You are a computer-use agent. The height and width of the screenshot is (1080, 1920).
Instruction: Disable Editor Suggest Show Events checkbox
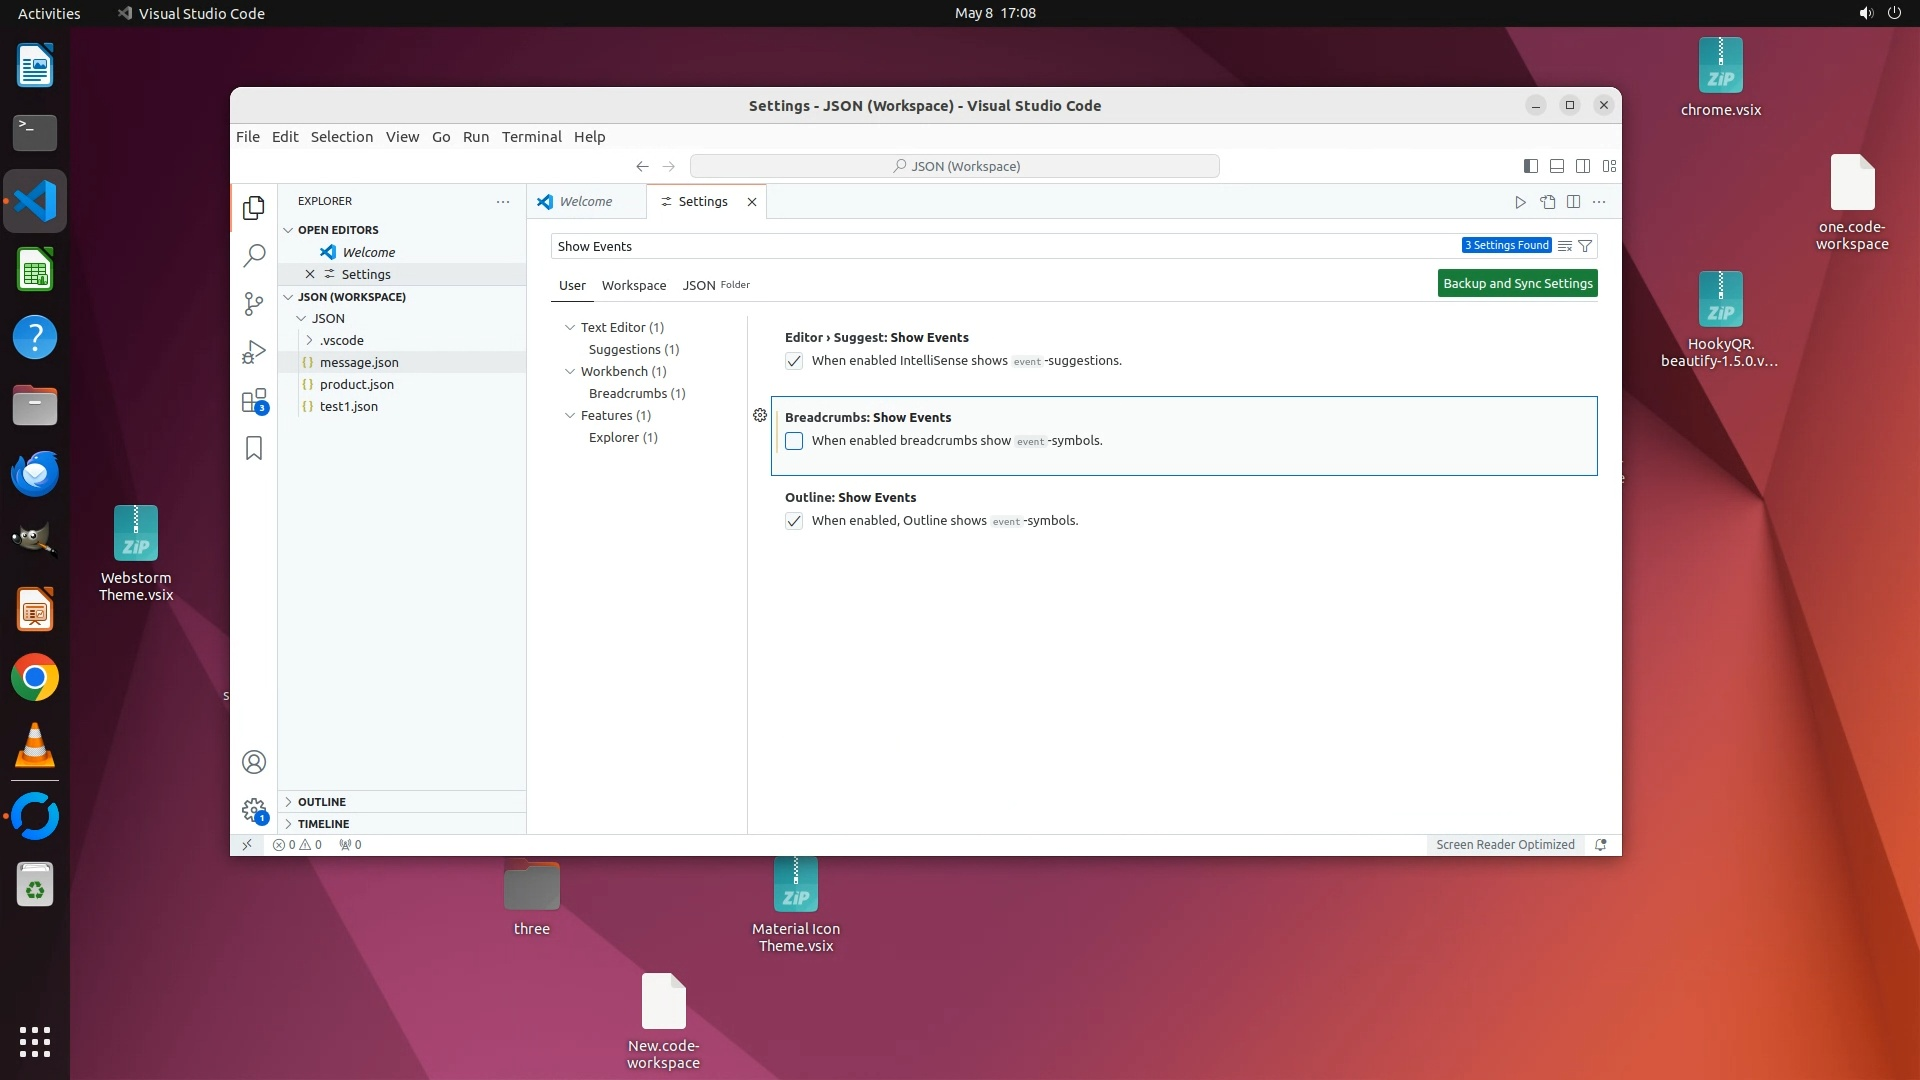coord(794,361)
